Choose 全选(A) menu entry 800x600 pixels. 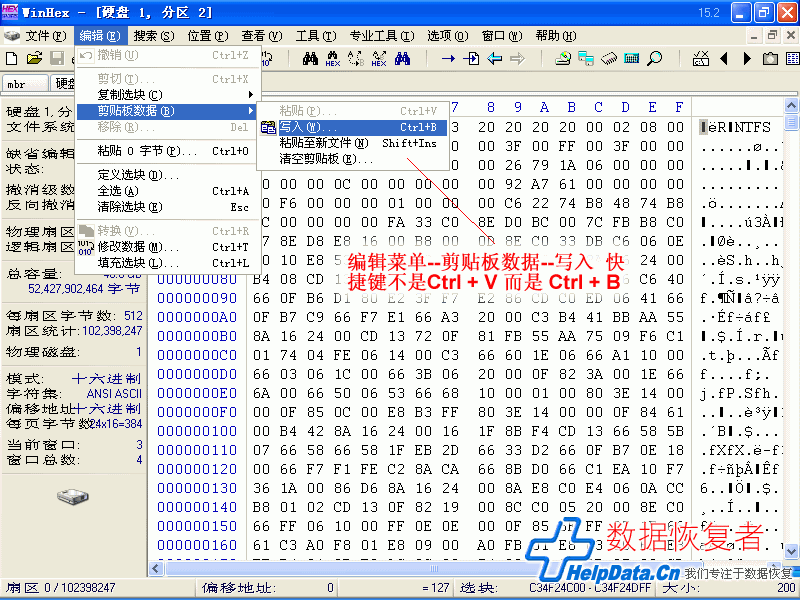(167, 191)
